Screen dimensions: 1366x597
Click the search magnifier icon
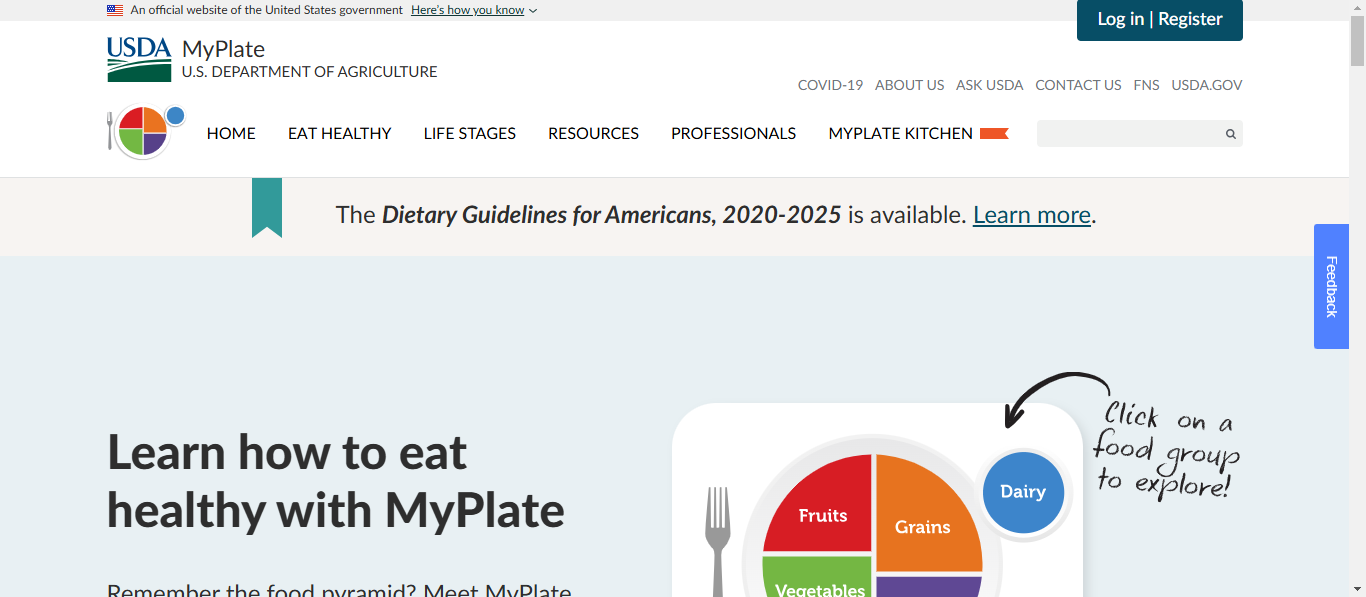tap(1231, 134)
